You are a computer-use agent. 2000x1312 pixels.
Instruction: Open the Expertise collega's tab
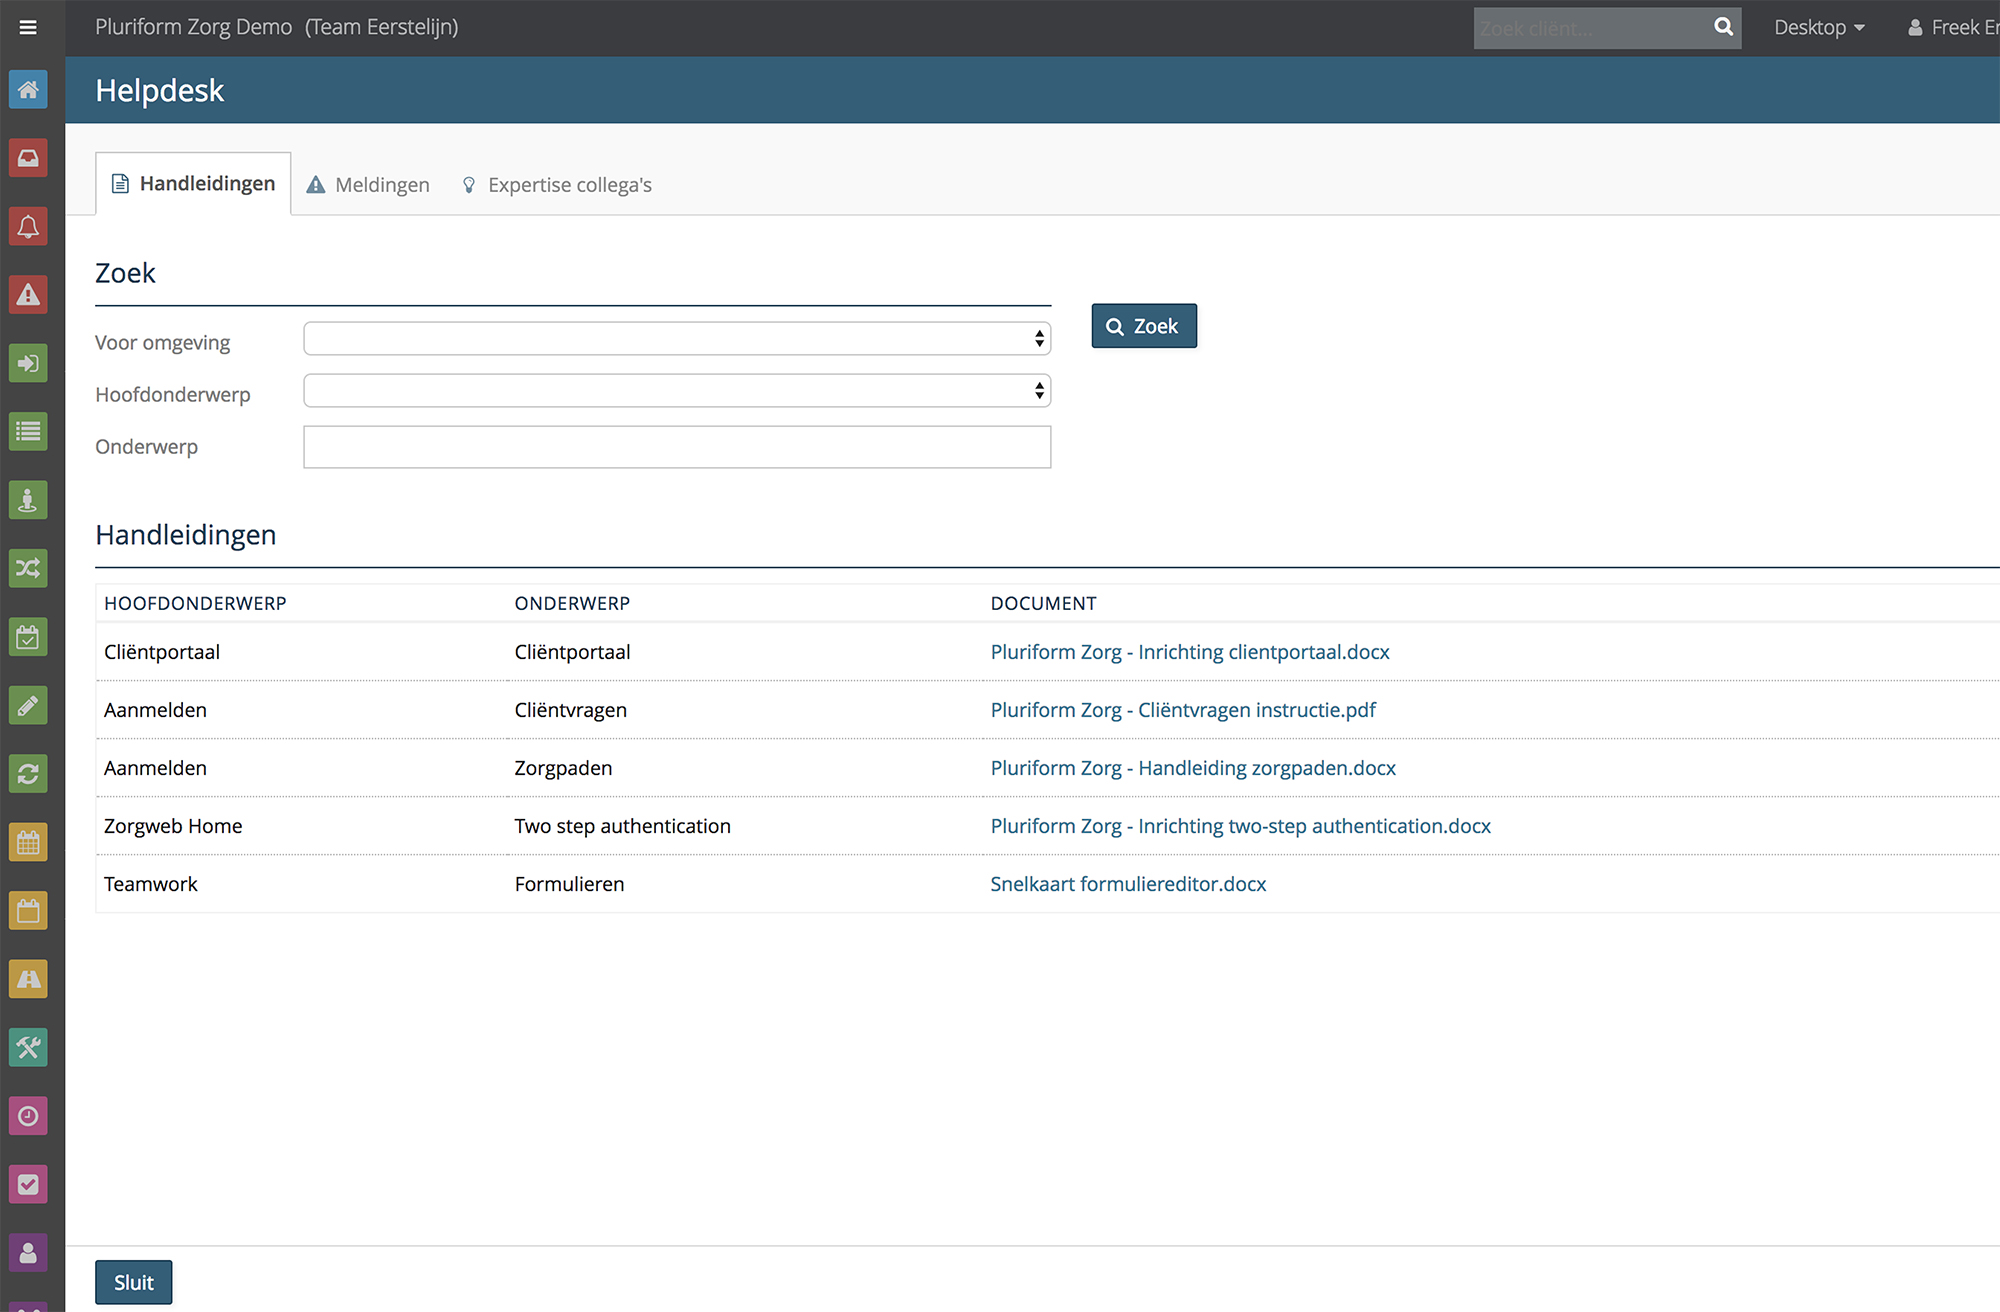[557, 185]
